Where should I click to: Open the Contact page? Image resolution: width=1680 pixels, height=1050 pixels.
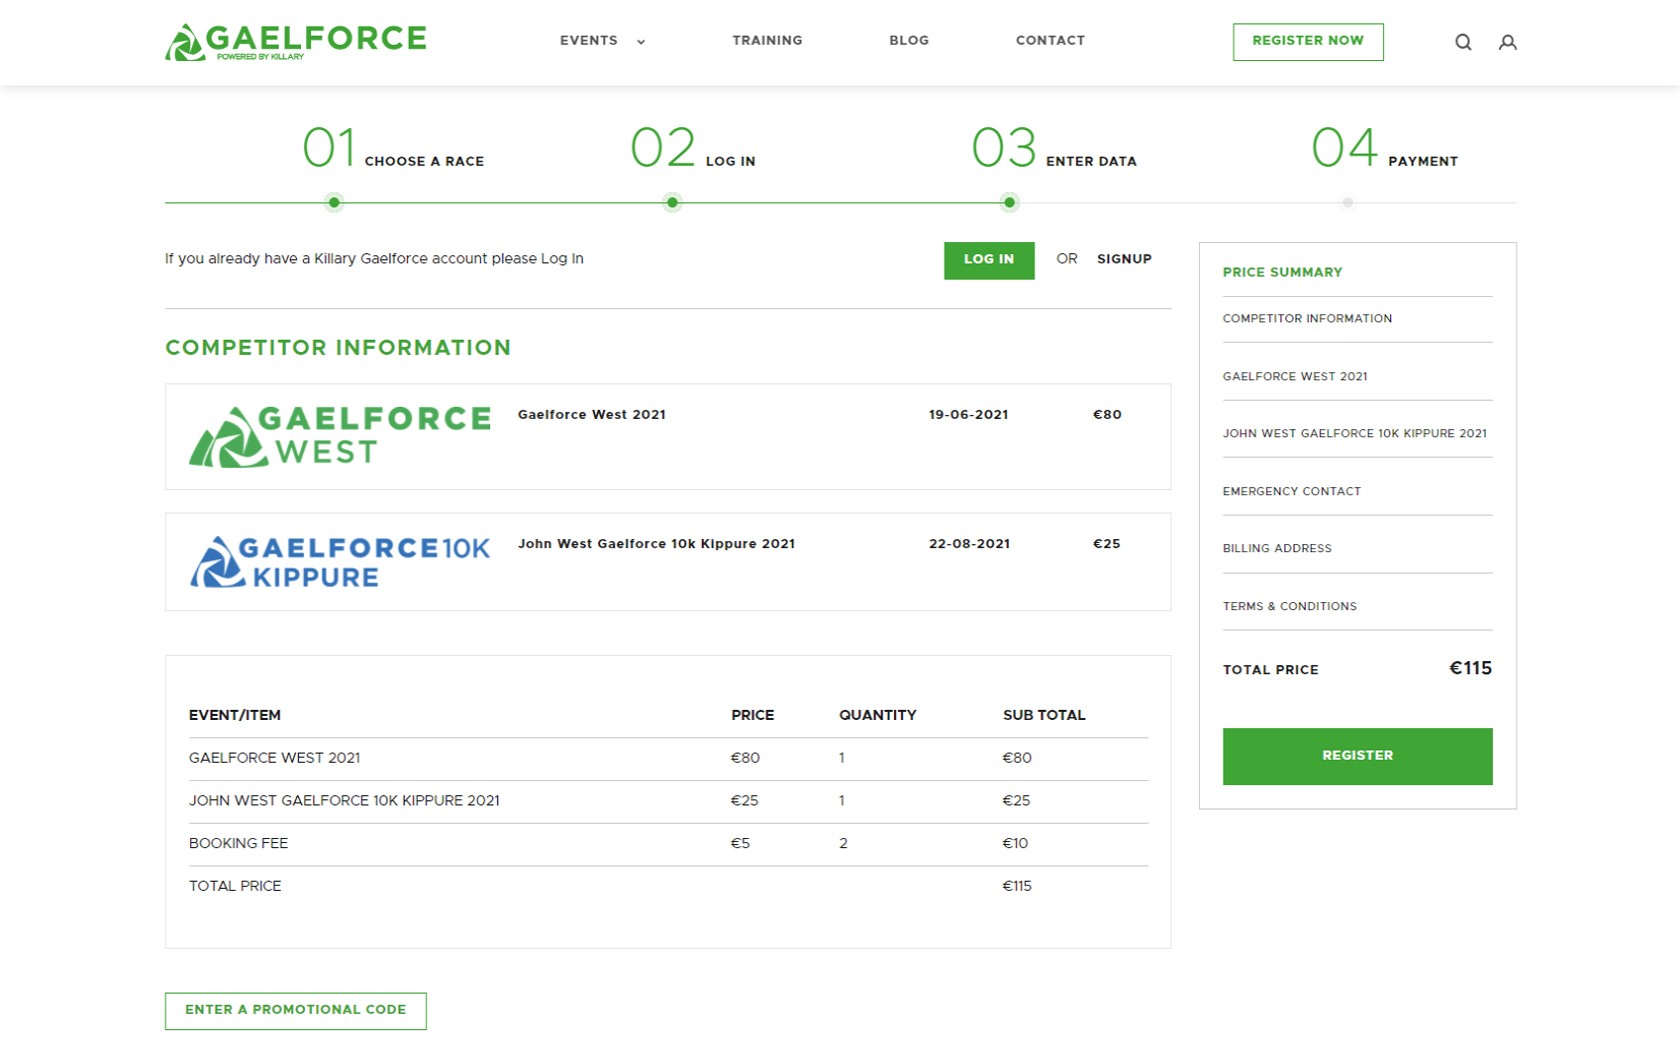tap(1050, 41)
